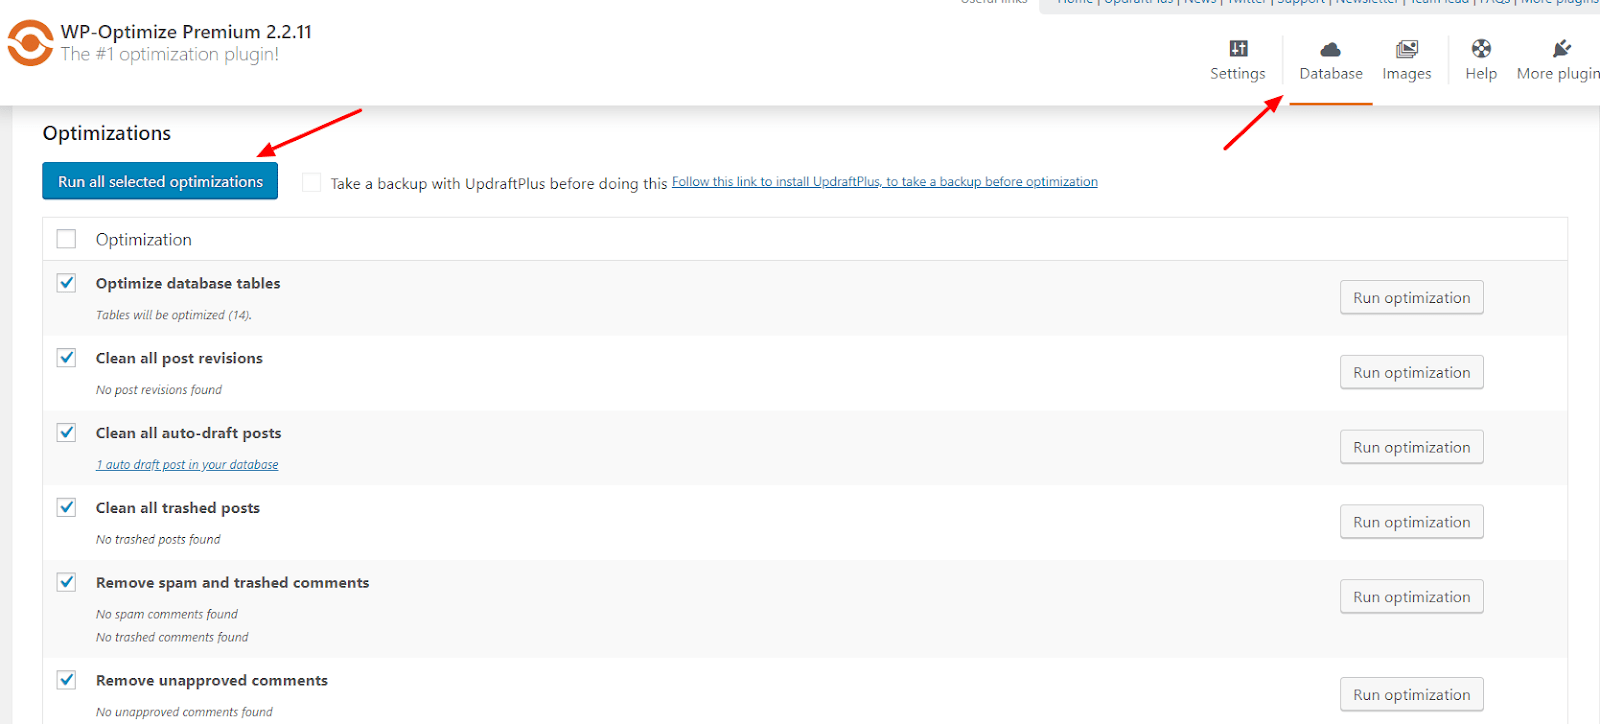Click 'No spam comments found' text

tap(167, 614)
